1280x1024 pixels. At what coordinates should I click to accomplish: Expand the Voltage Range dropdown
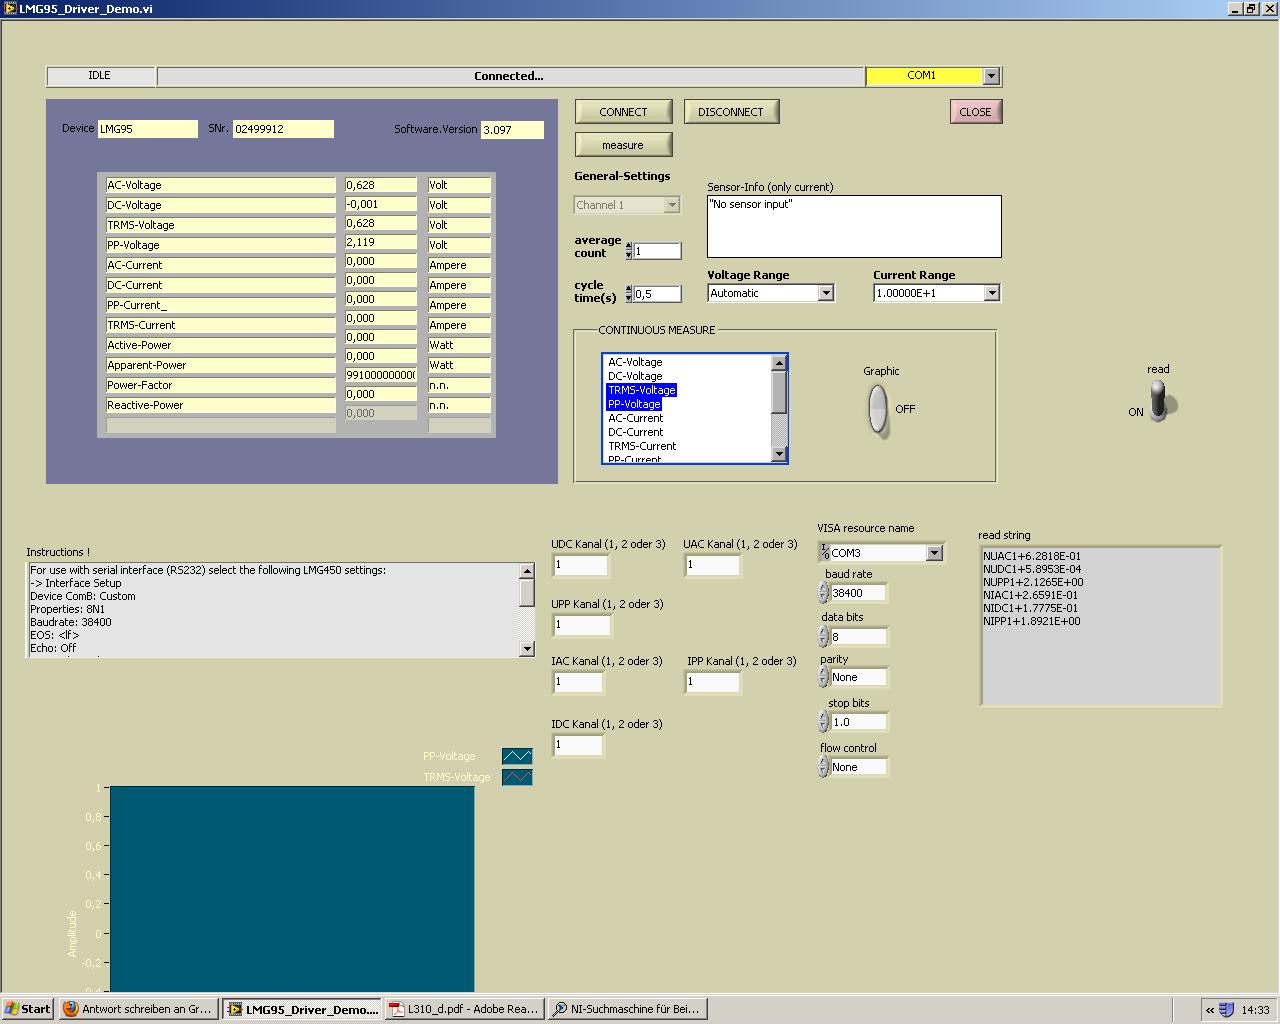point(826,293)
